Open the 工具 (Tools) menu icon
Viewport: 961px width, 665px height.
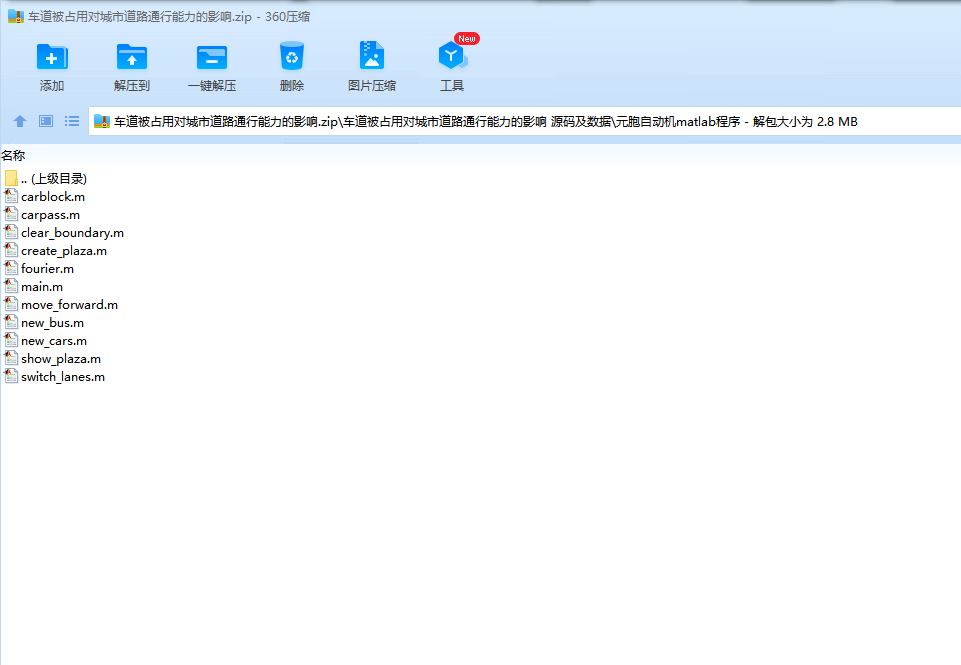click(x=452, y=56)
